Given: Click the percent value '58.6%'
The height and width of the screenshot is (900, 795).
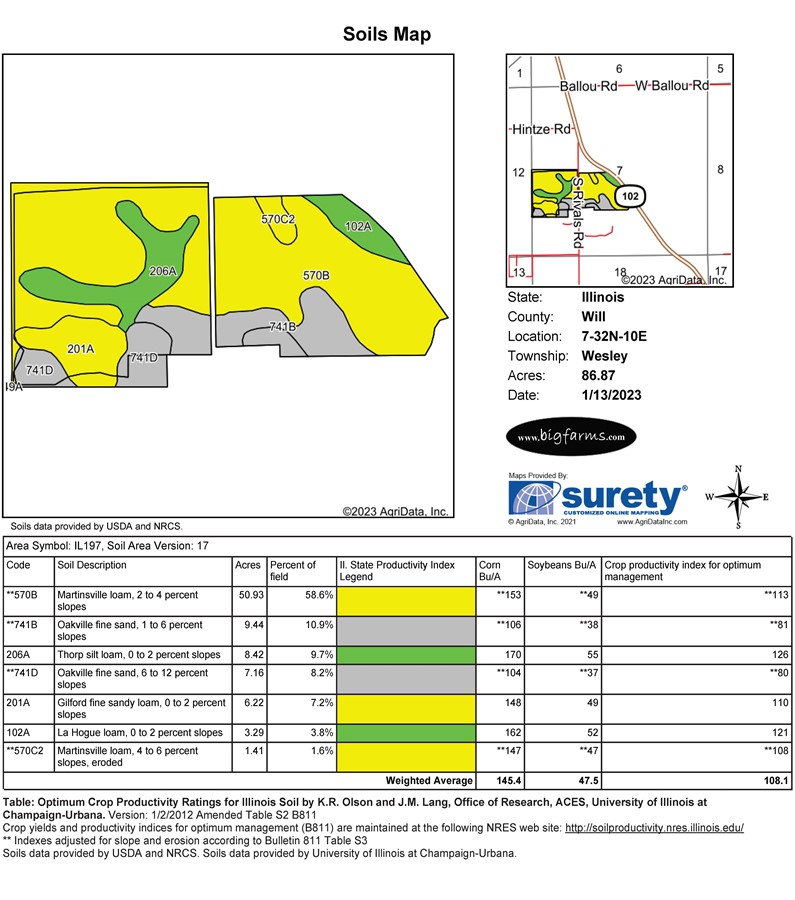Looking at the screenshot, I should tap(319, 595).
